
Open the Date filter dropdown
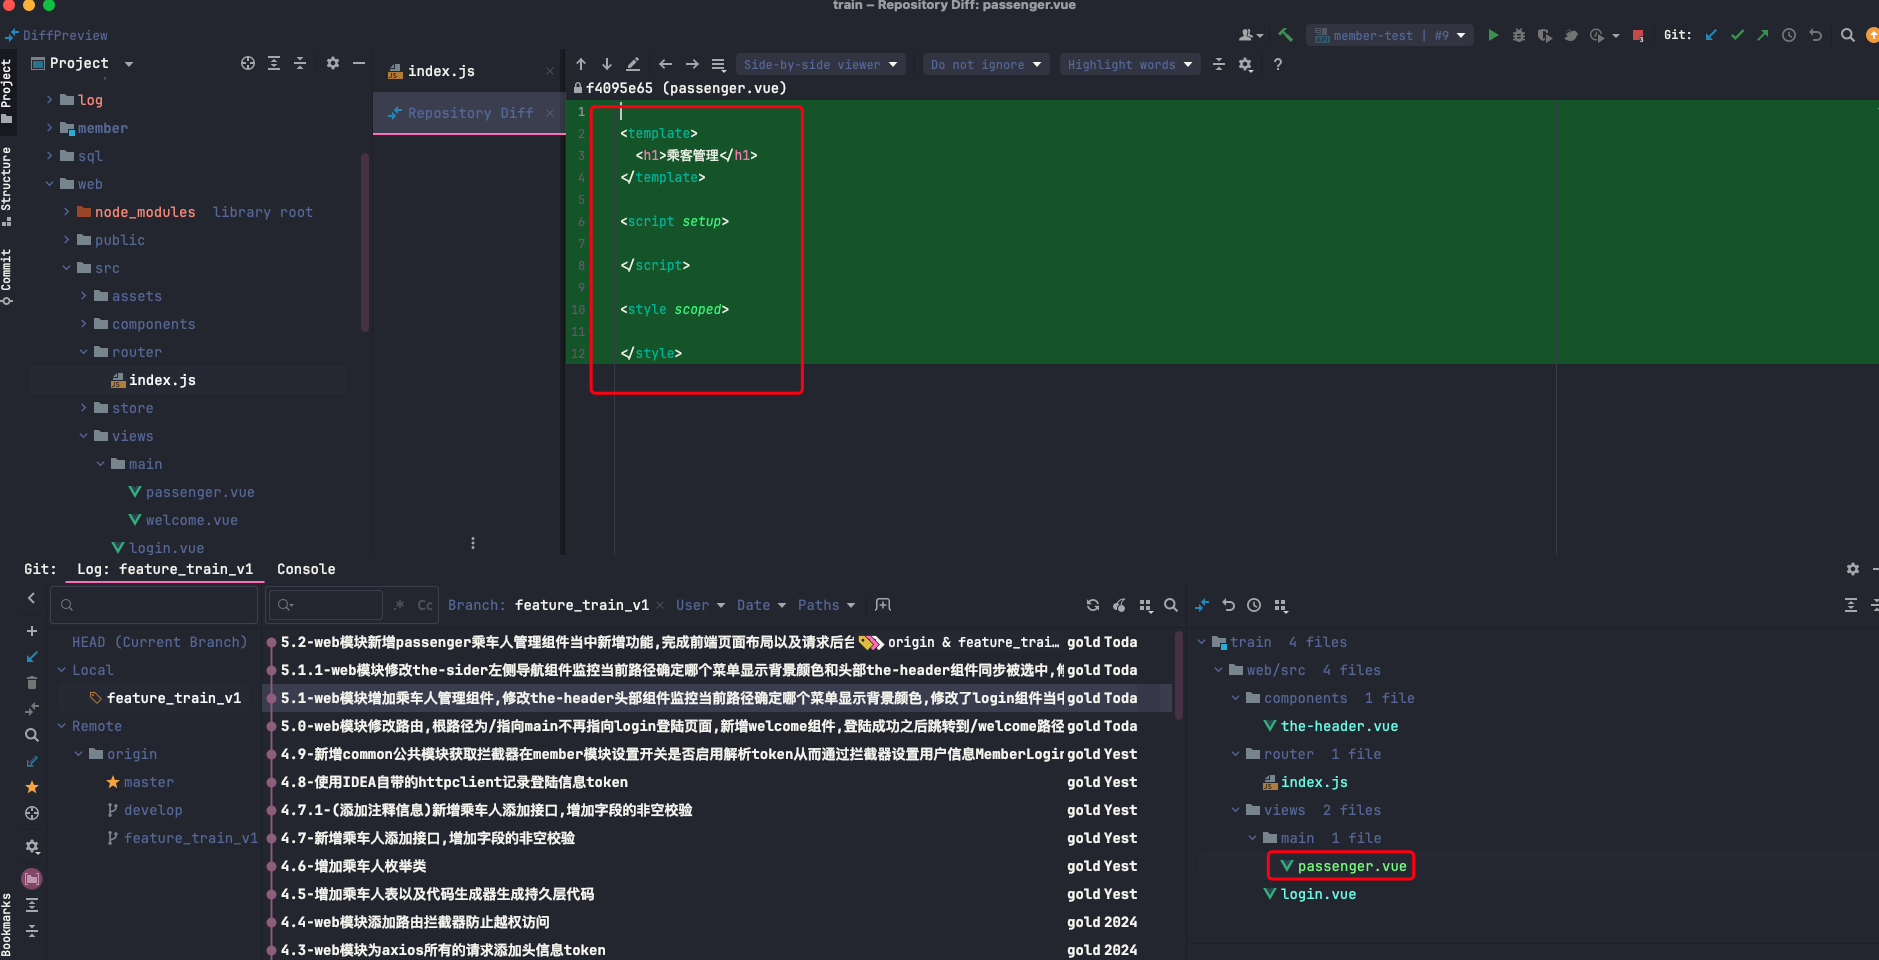pos(761,605)
